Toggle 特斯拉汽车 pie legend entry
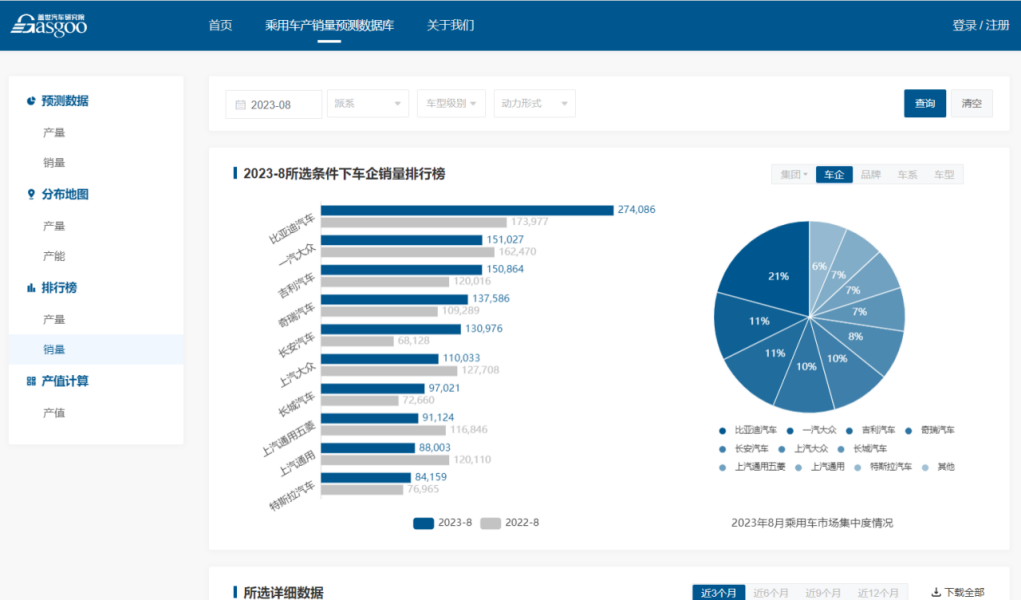Image resolution: width=1021 pixels, height=600 pixels. (x=883, y=467)
